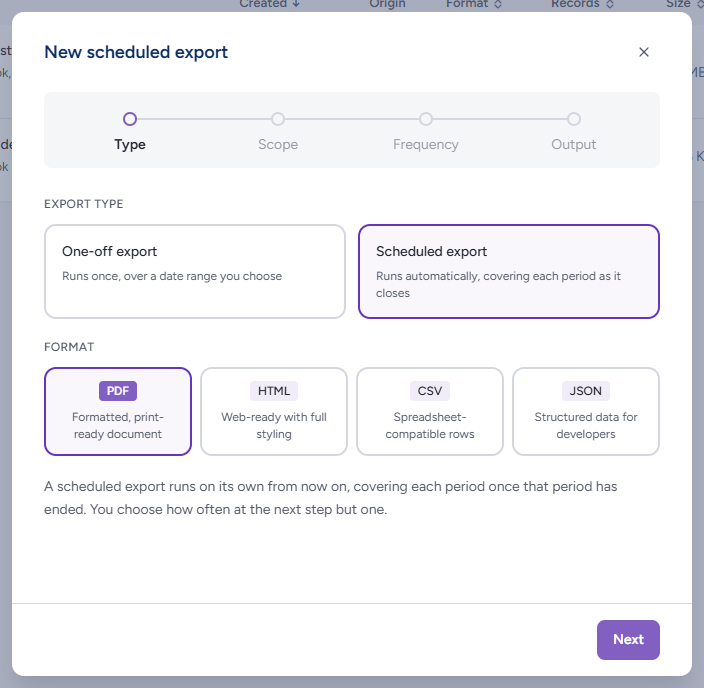
Task: Click 'Spreadsheet-compatible rows' text
Action: click(x=430, y=425)
